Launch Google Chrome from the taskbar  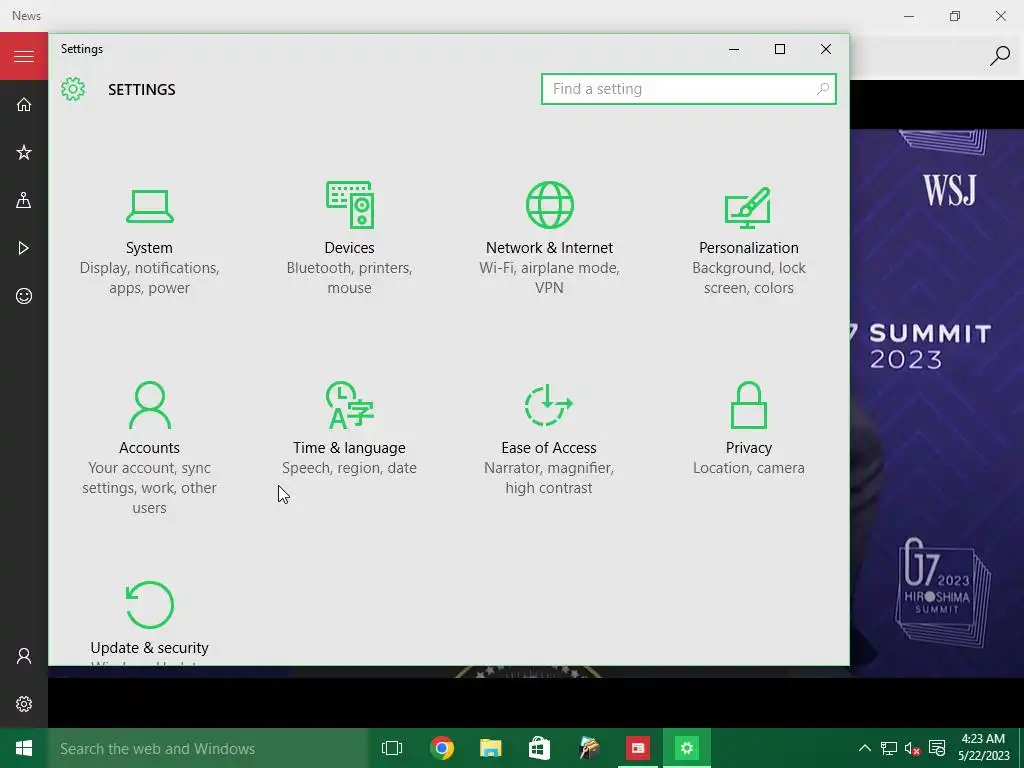click(x=441, y=748)
